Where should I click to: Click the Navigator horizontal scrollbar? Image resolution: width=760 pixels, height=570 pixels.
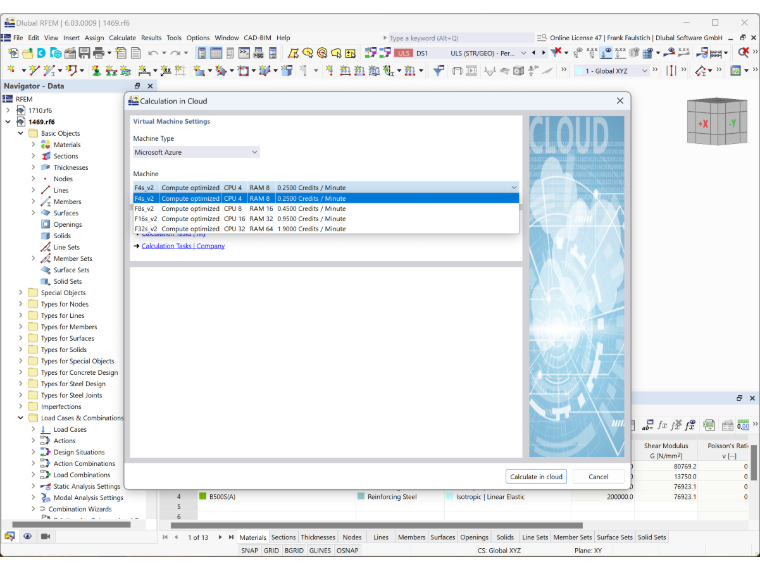point(71,524)
